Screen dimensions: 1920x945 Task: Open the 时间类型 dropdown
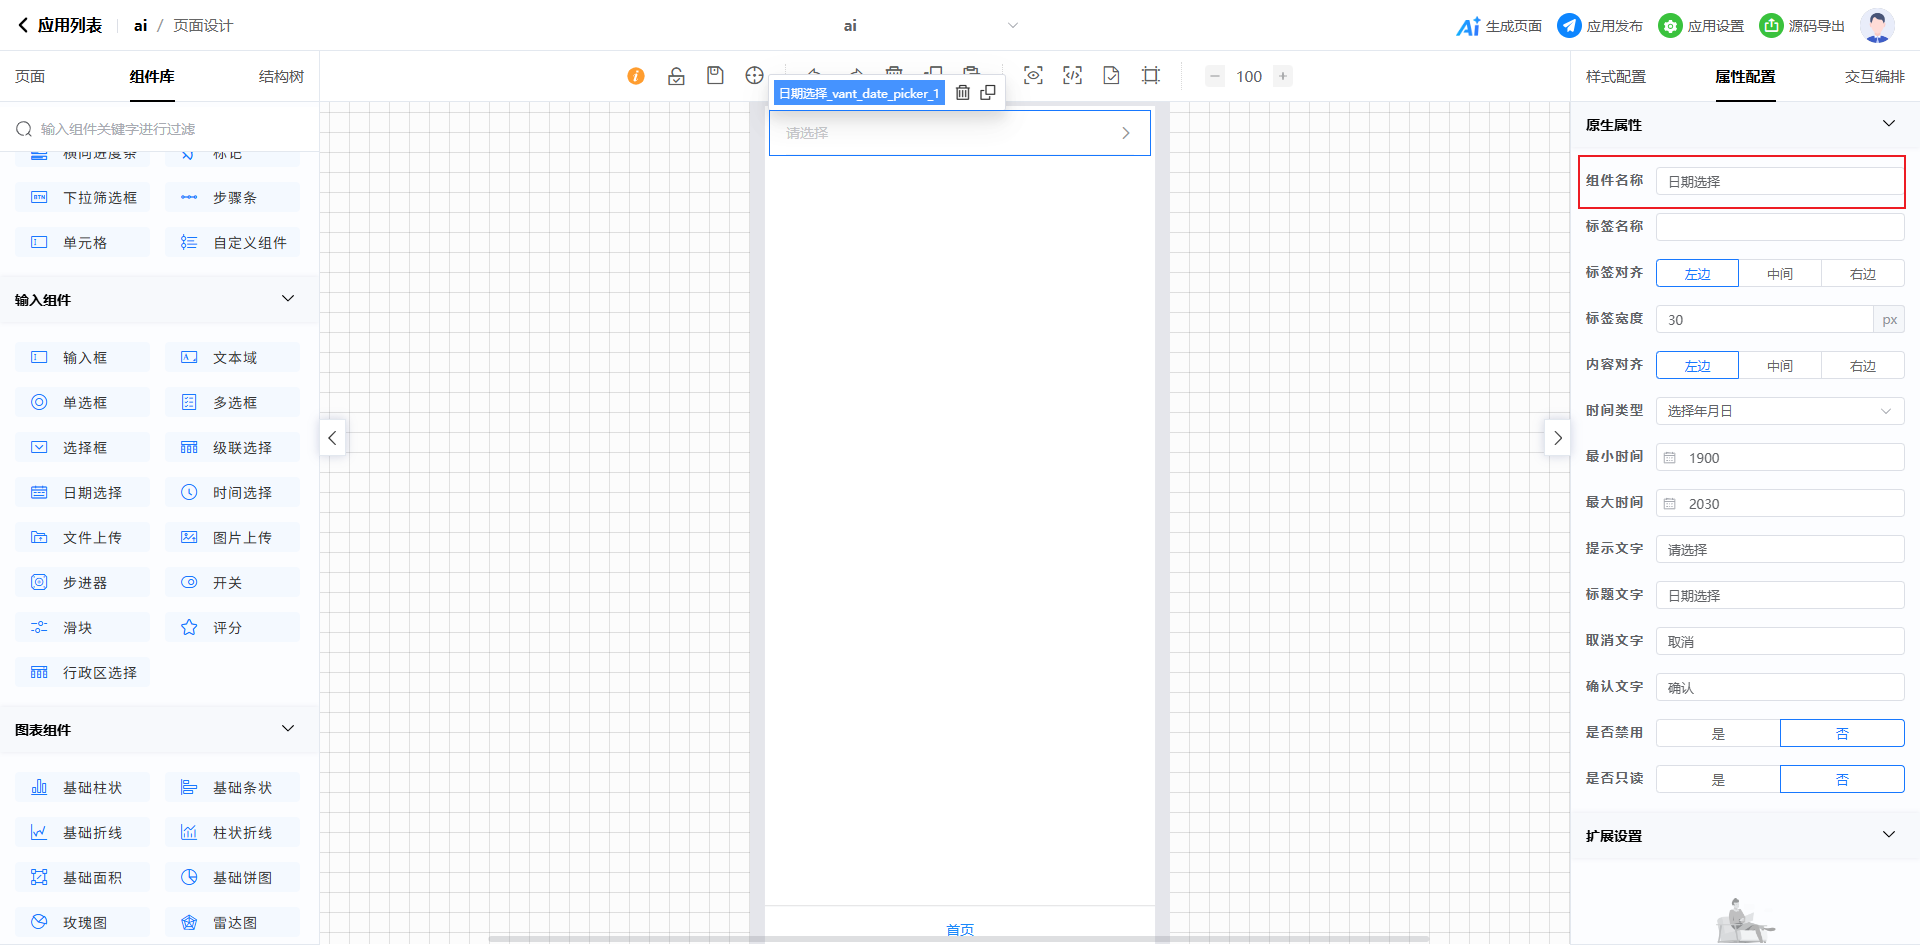1779,412
